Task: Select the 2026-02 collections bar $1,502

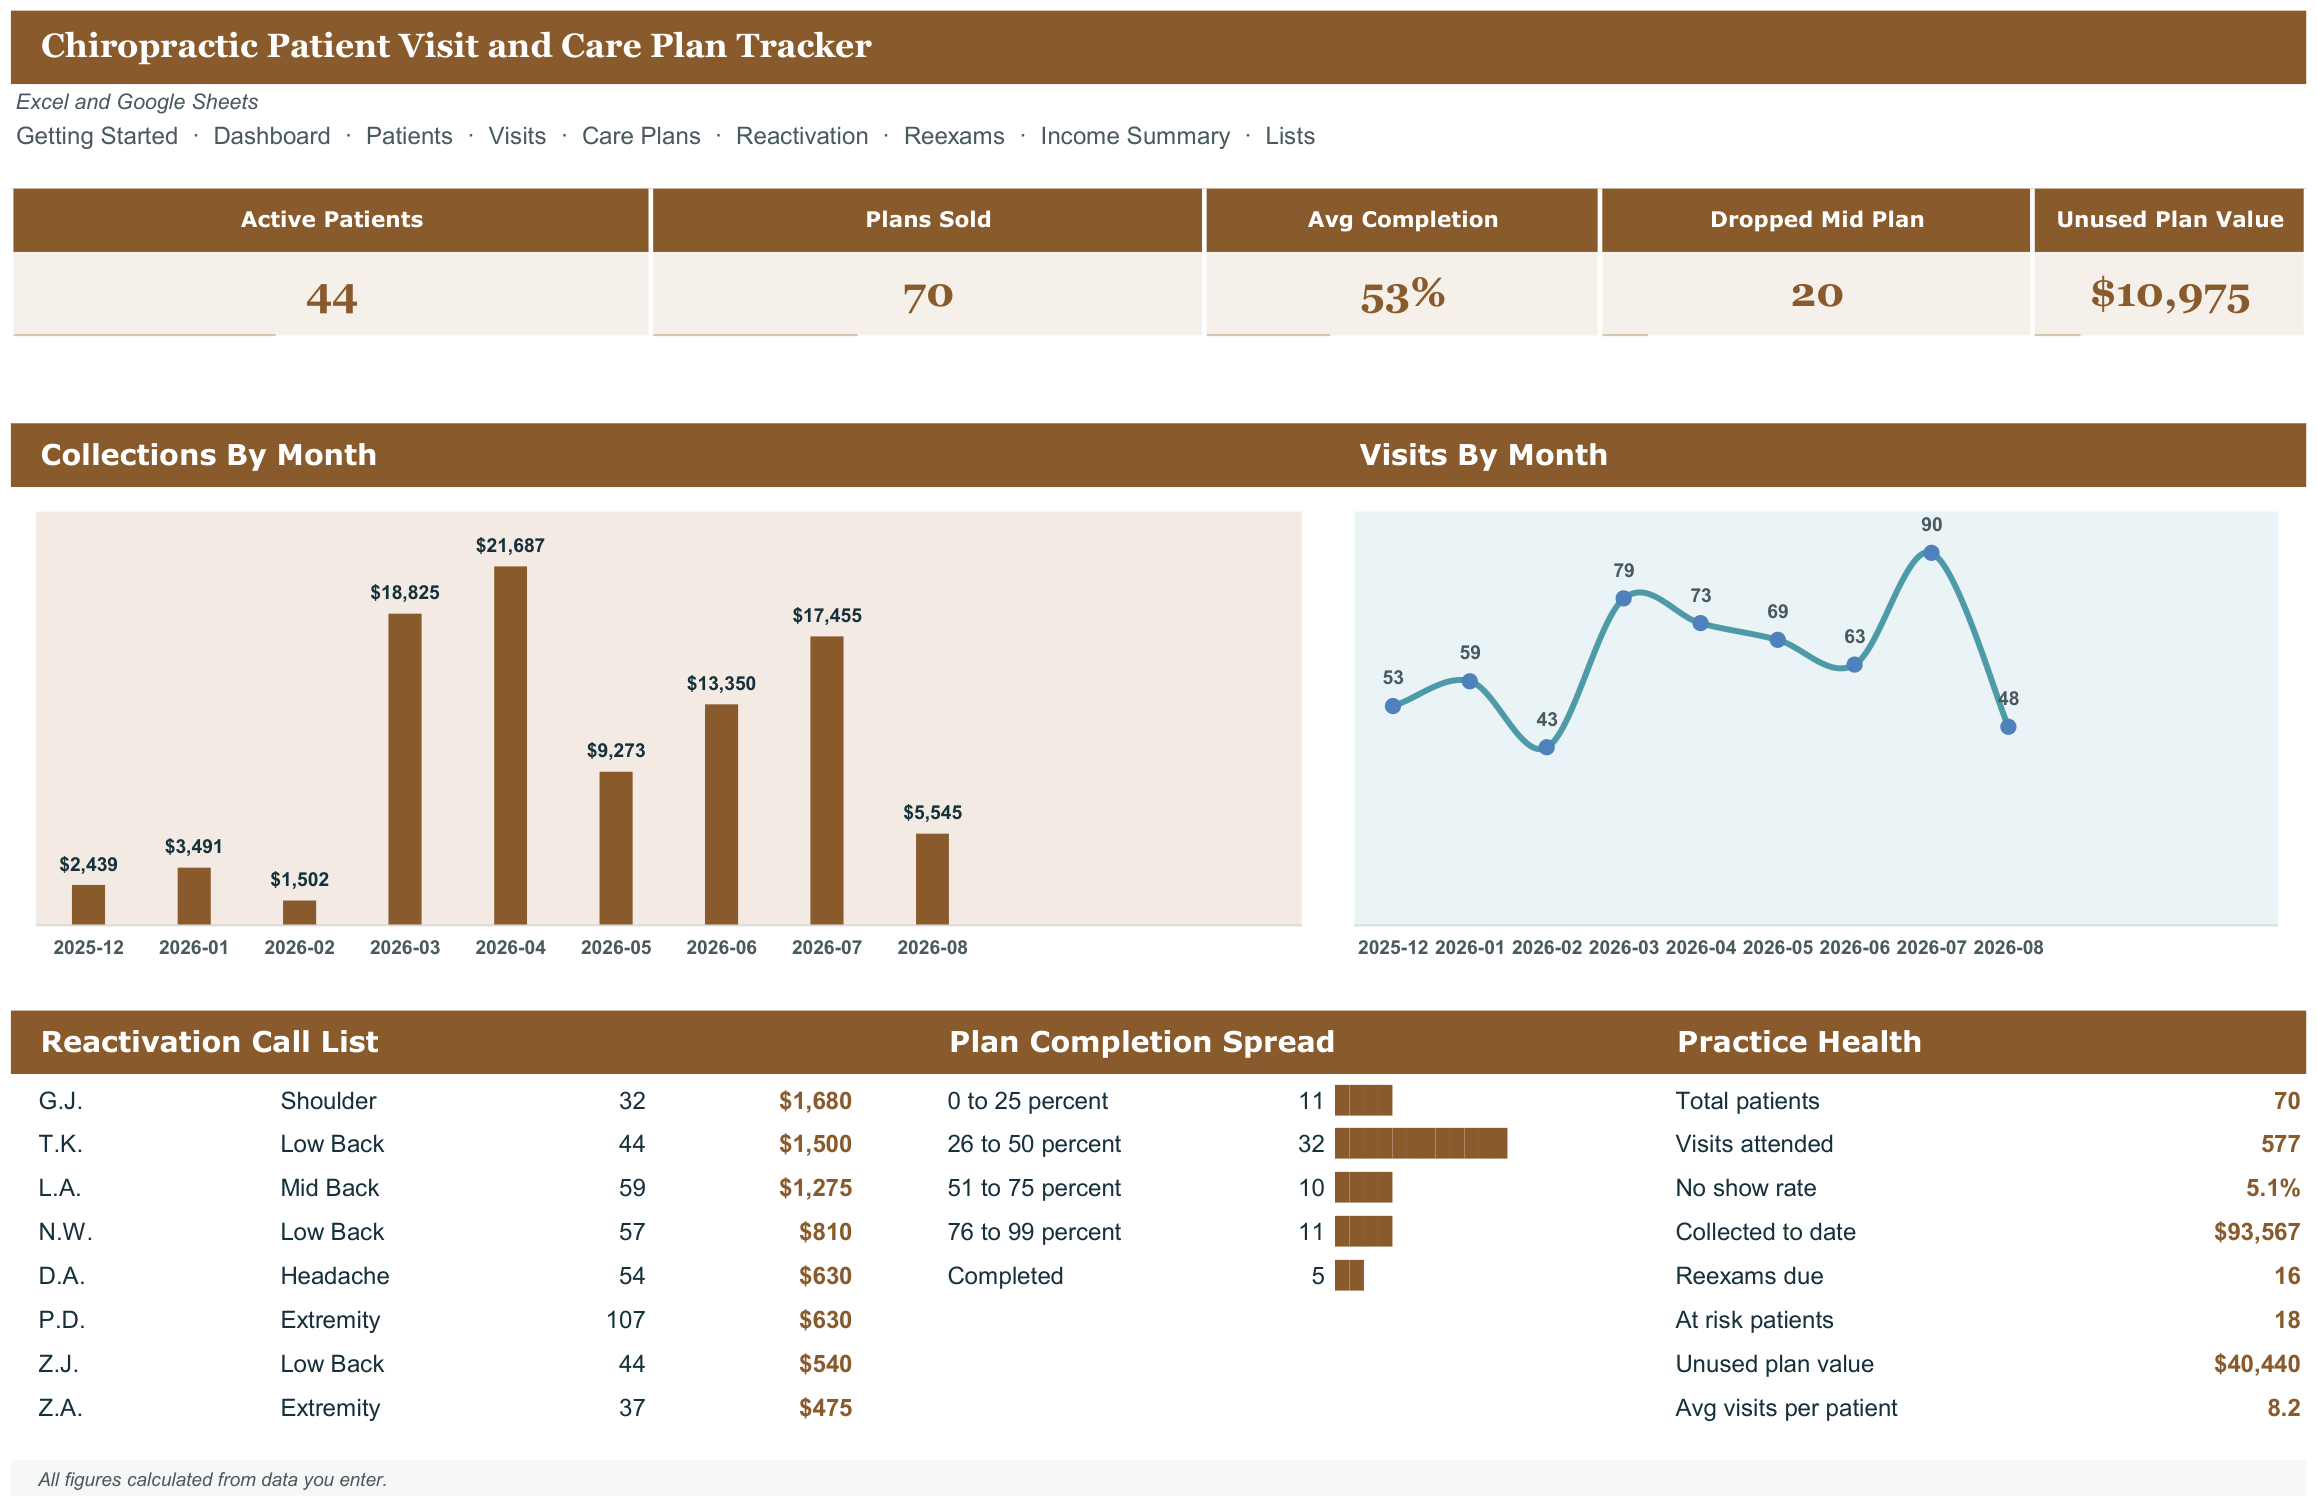Action: pyautogui.click(x=299, y=912)
